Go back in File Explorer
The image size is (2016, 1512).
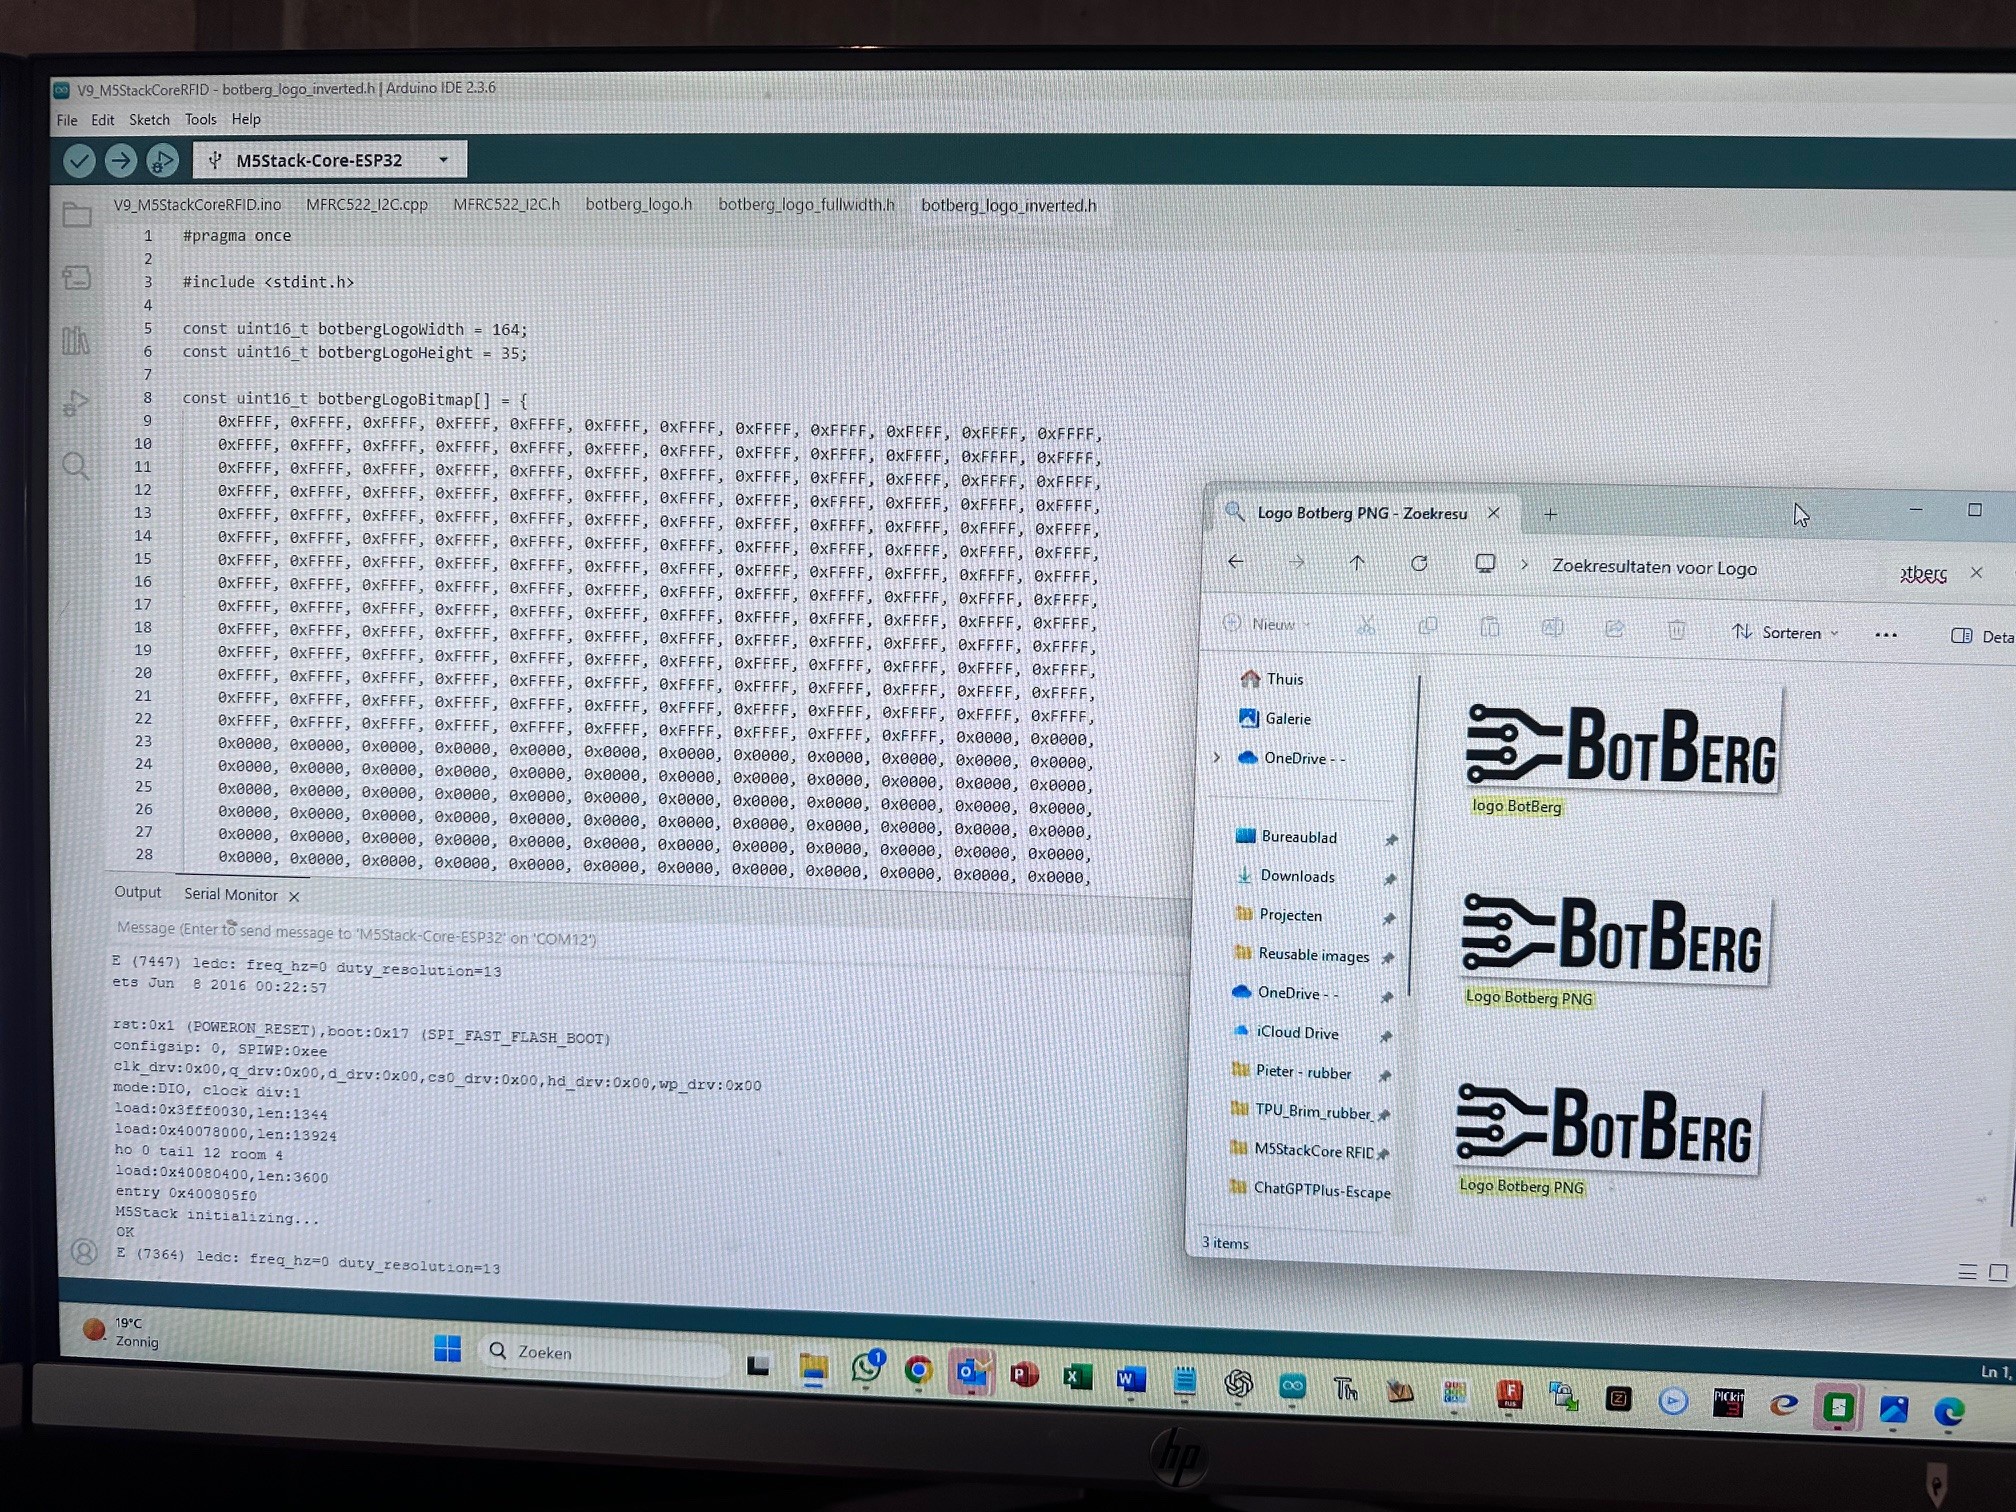pos(1236,562)
